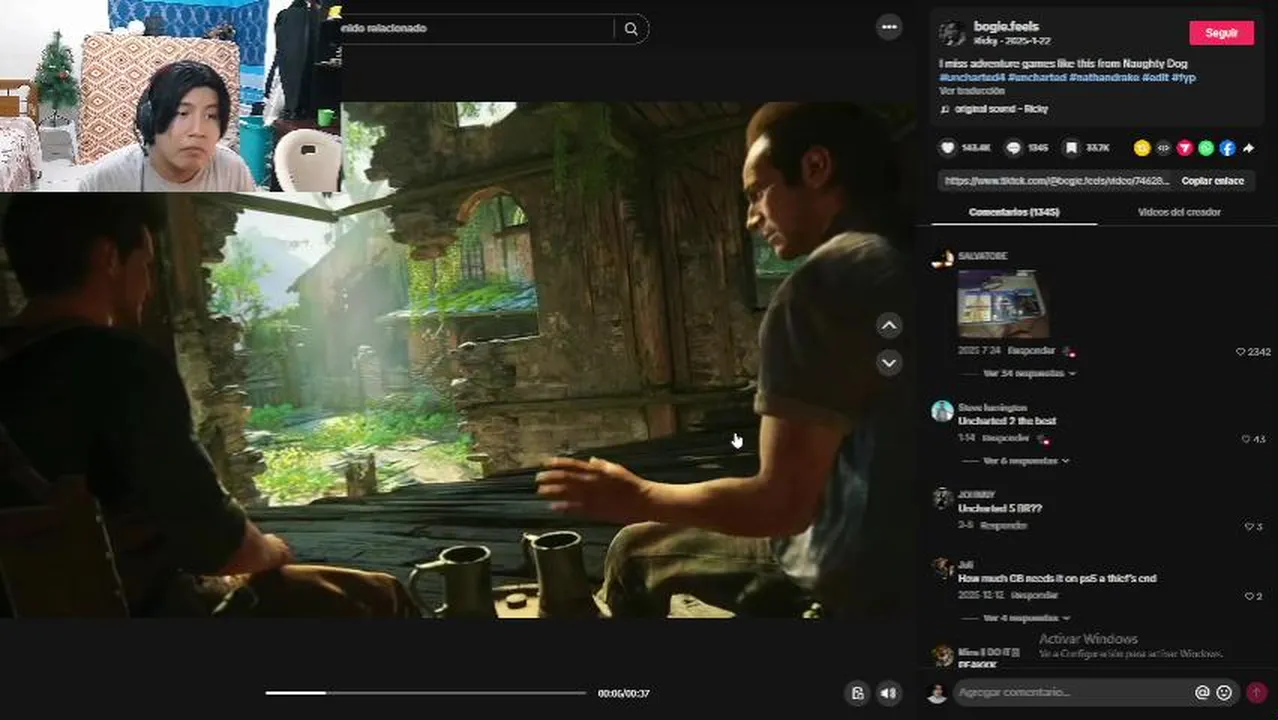The height and width of the screenshot is (720, 1278).
Task: Open SALVATORE's profile avatar
Action: click(x=942, y=259)
